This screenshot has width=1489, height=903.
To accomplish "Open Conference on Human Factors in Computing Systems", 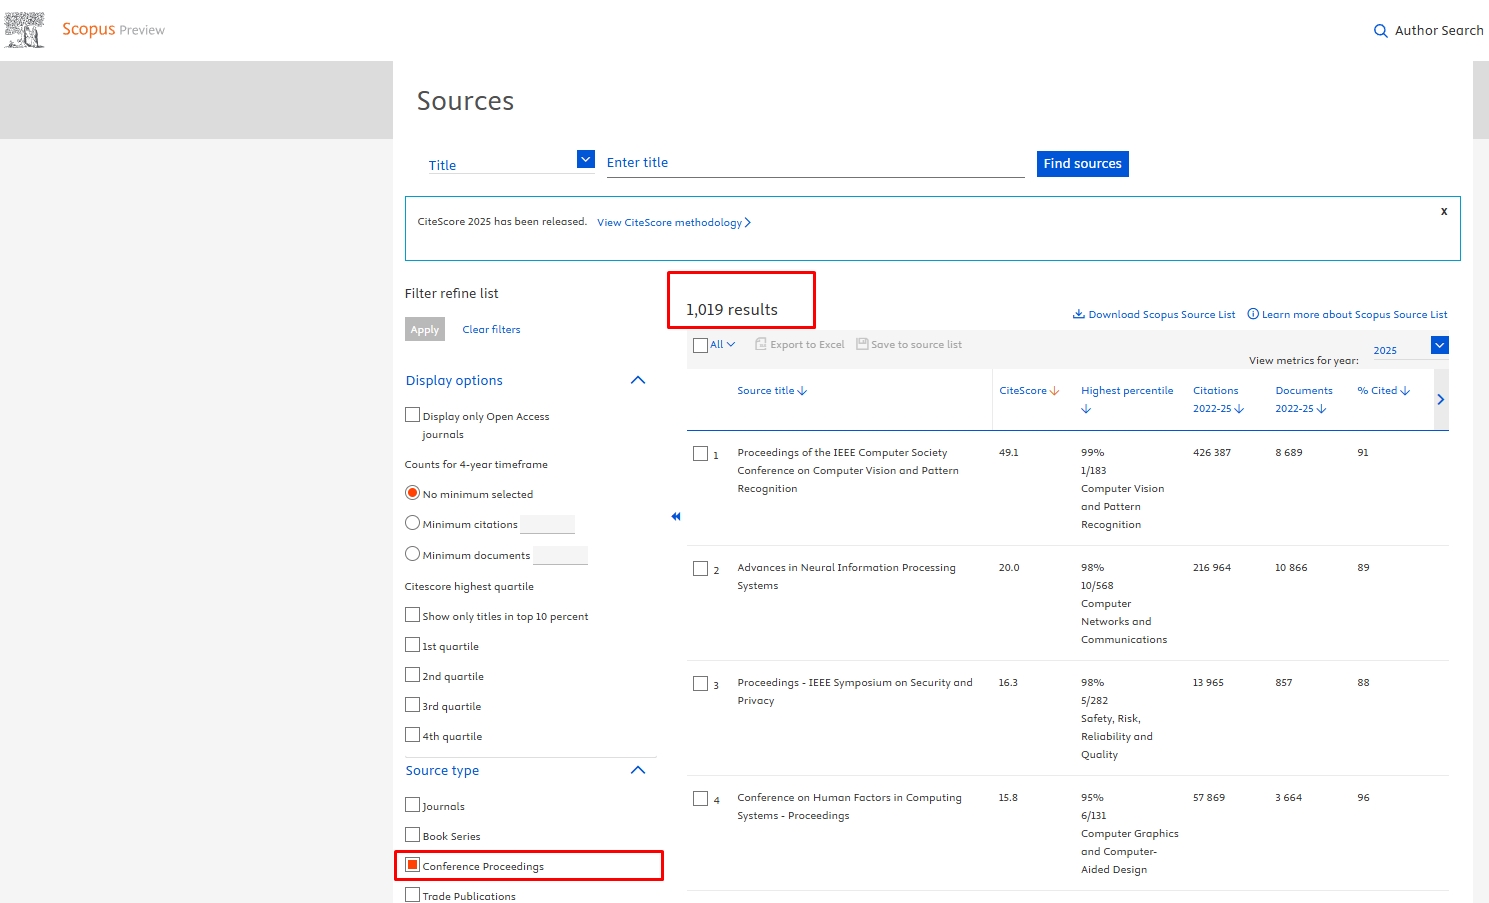I will 849,806.
